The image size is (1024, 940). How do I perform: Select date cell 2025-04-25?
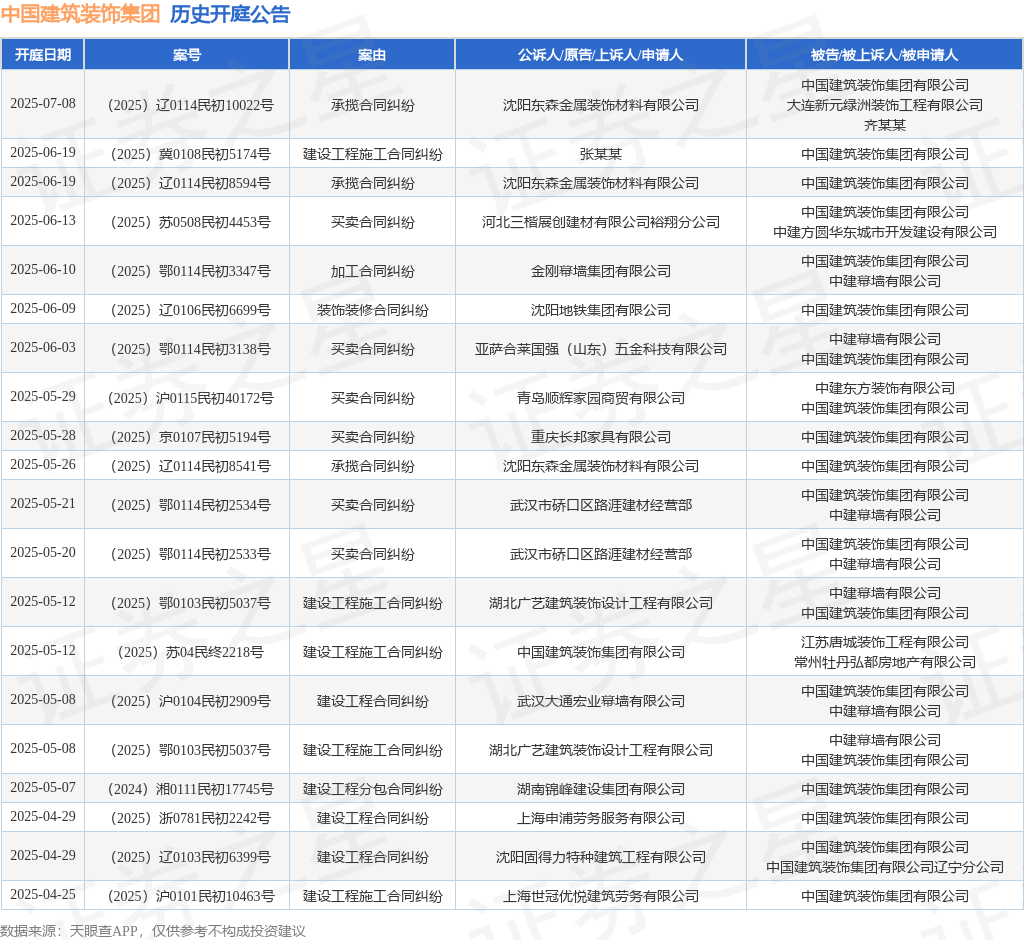[42, 895]
